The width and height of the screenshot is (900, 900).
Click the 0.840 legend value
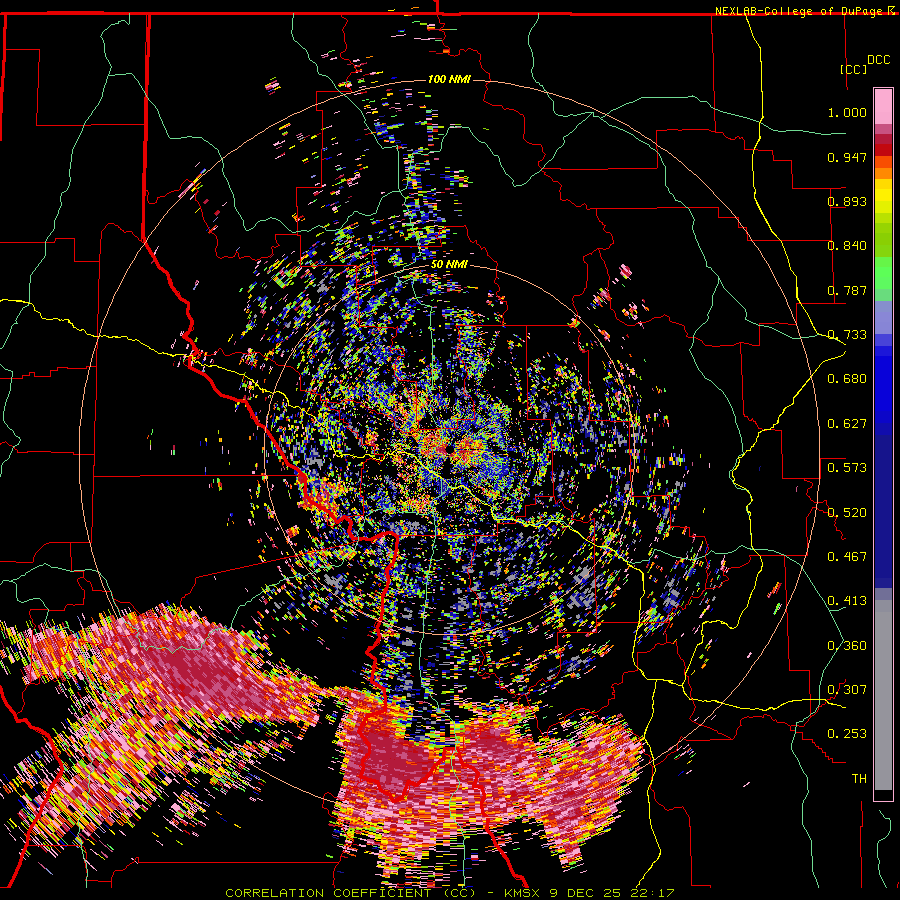click(847, 246)
